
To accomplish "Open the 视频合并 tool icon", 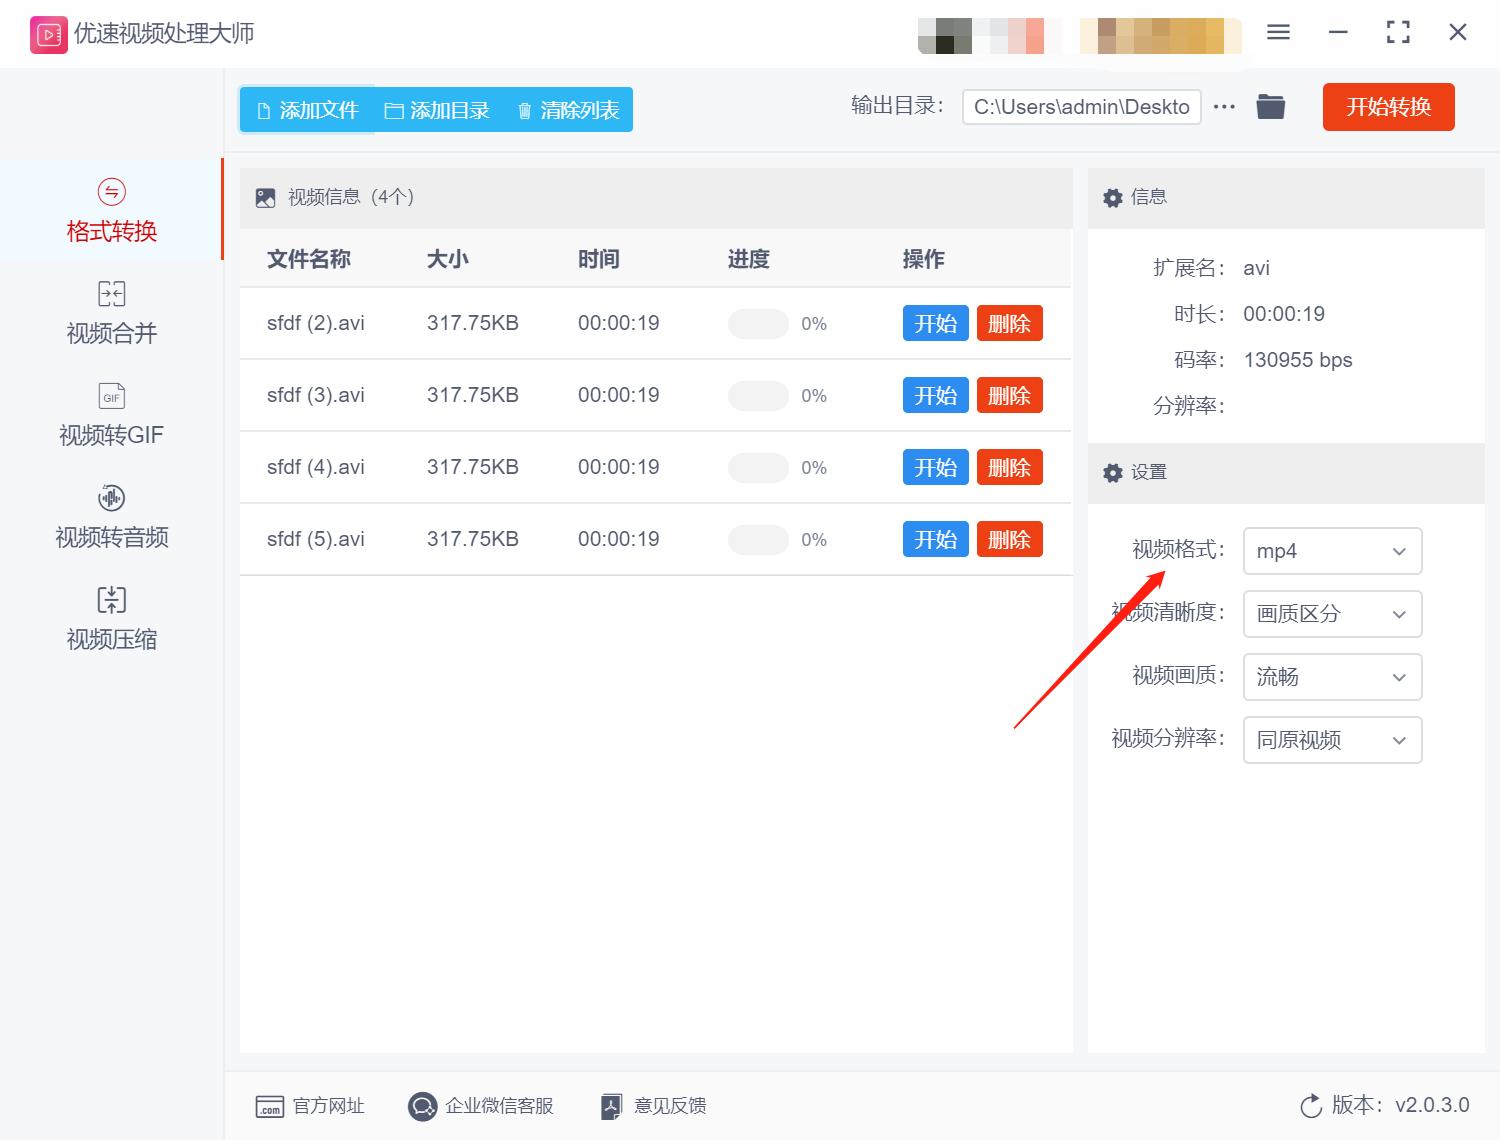I will (110, 293).
